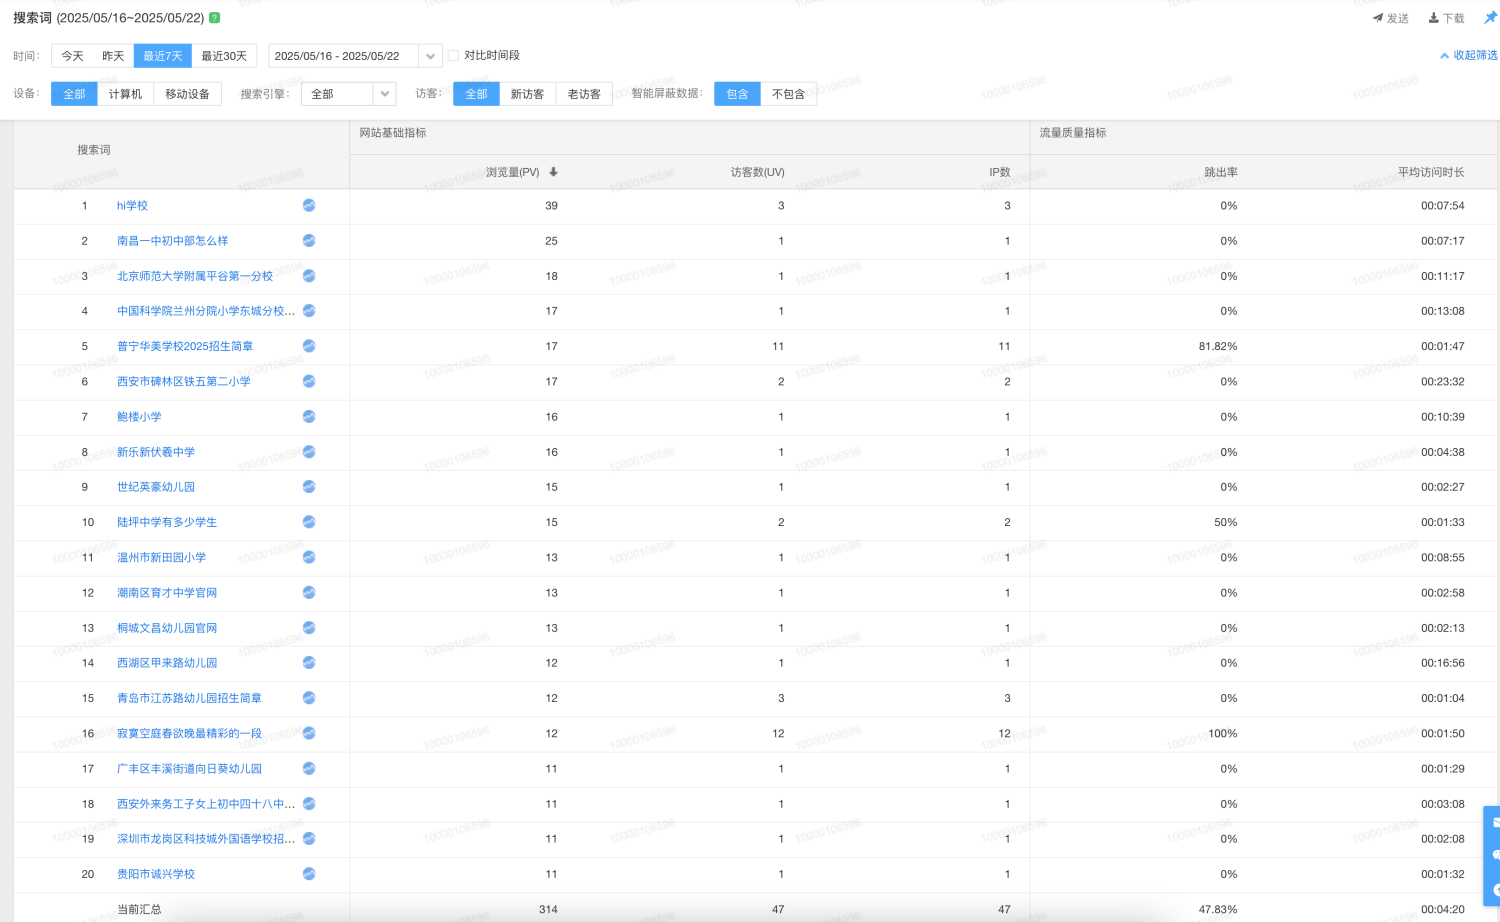Image resolution: width=1500 pixels, height=922 pixels.
Task: Click the trend icon beside 广丰区丰溪街道向日葵幼儿园
Action: [309, 768]
